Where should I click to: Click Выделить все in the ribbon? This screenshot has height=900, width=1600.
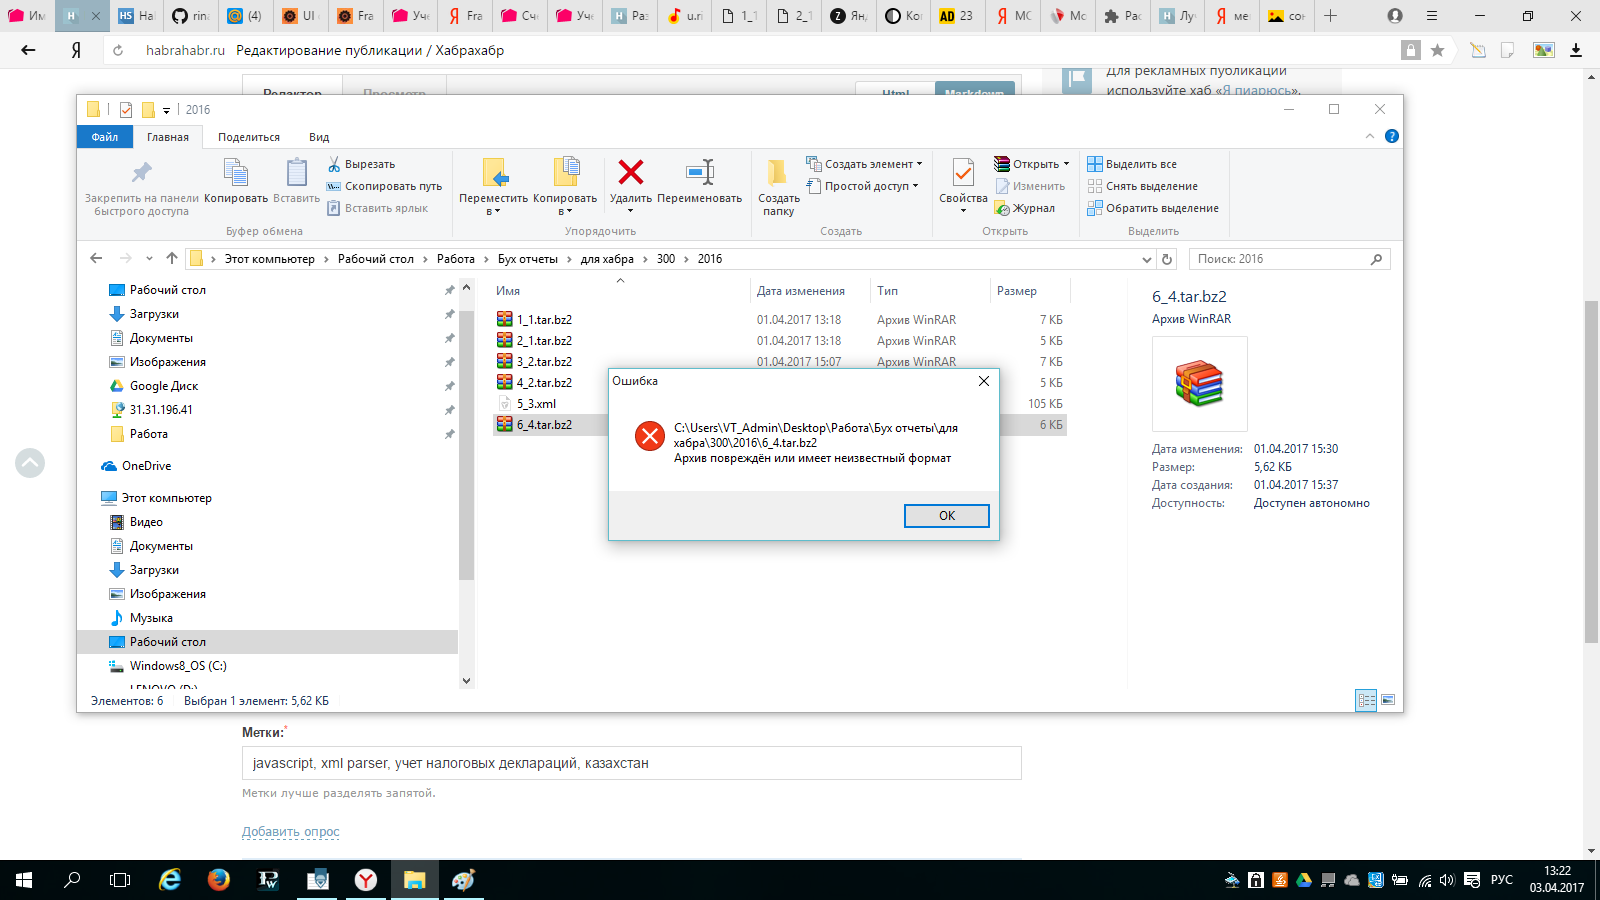click(x=1132, y=164)
